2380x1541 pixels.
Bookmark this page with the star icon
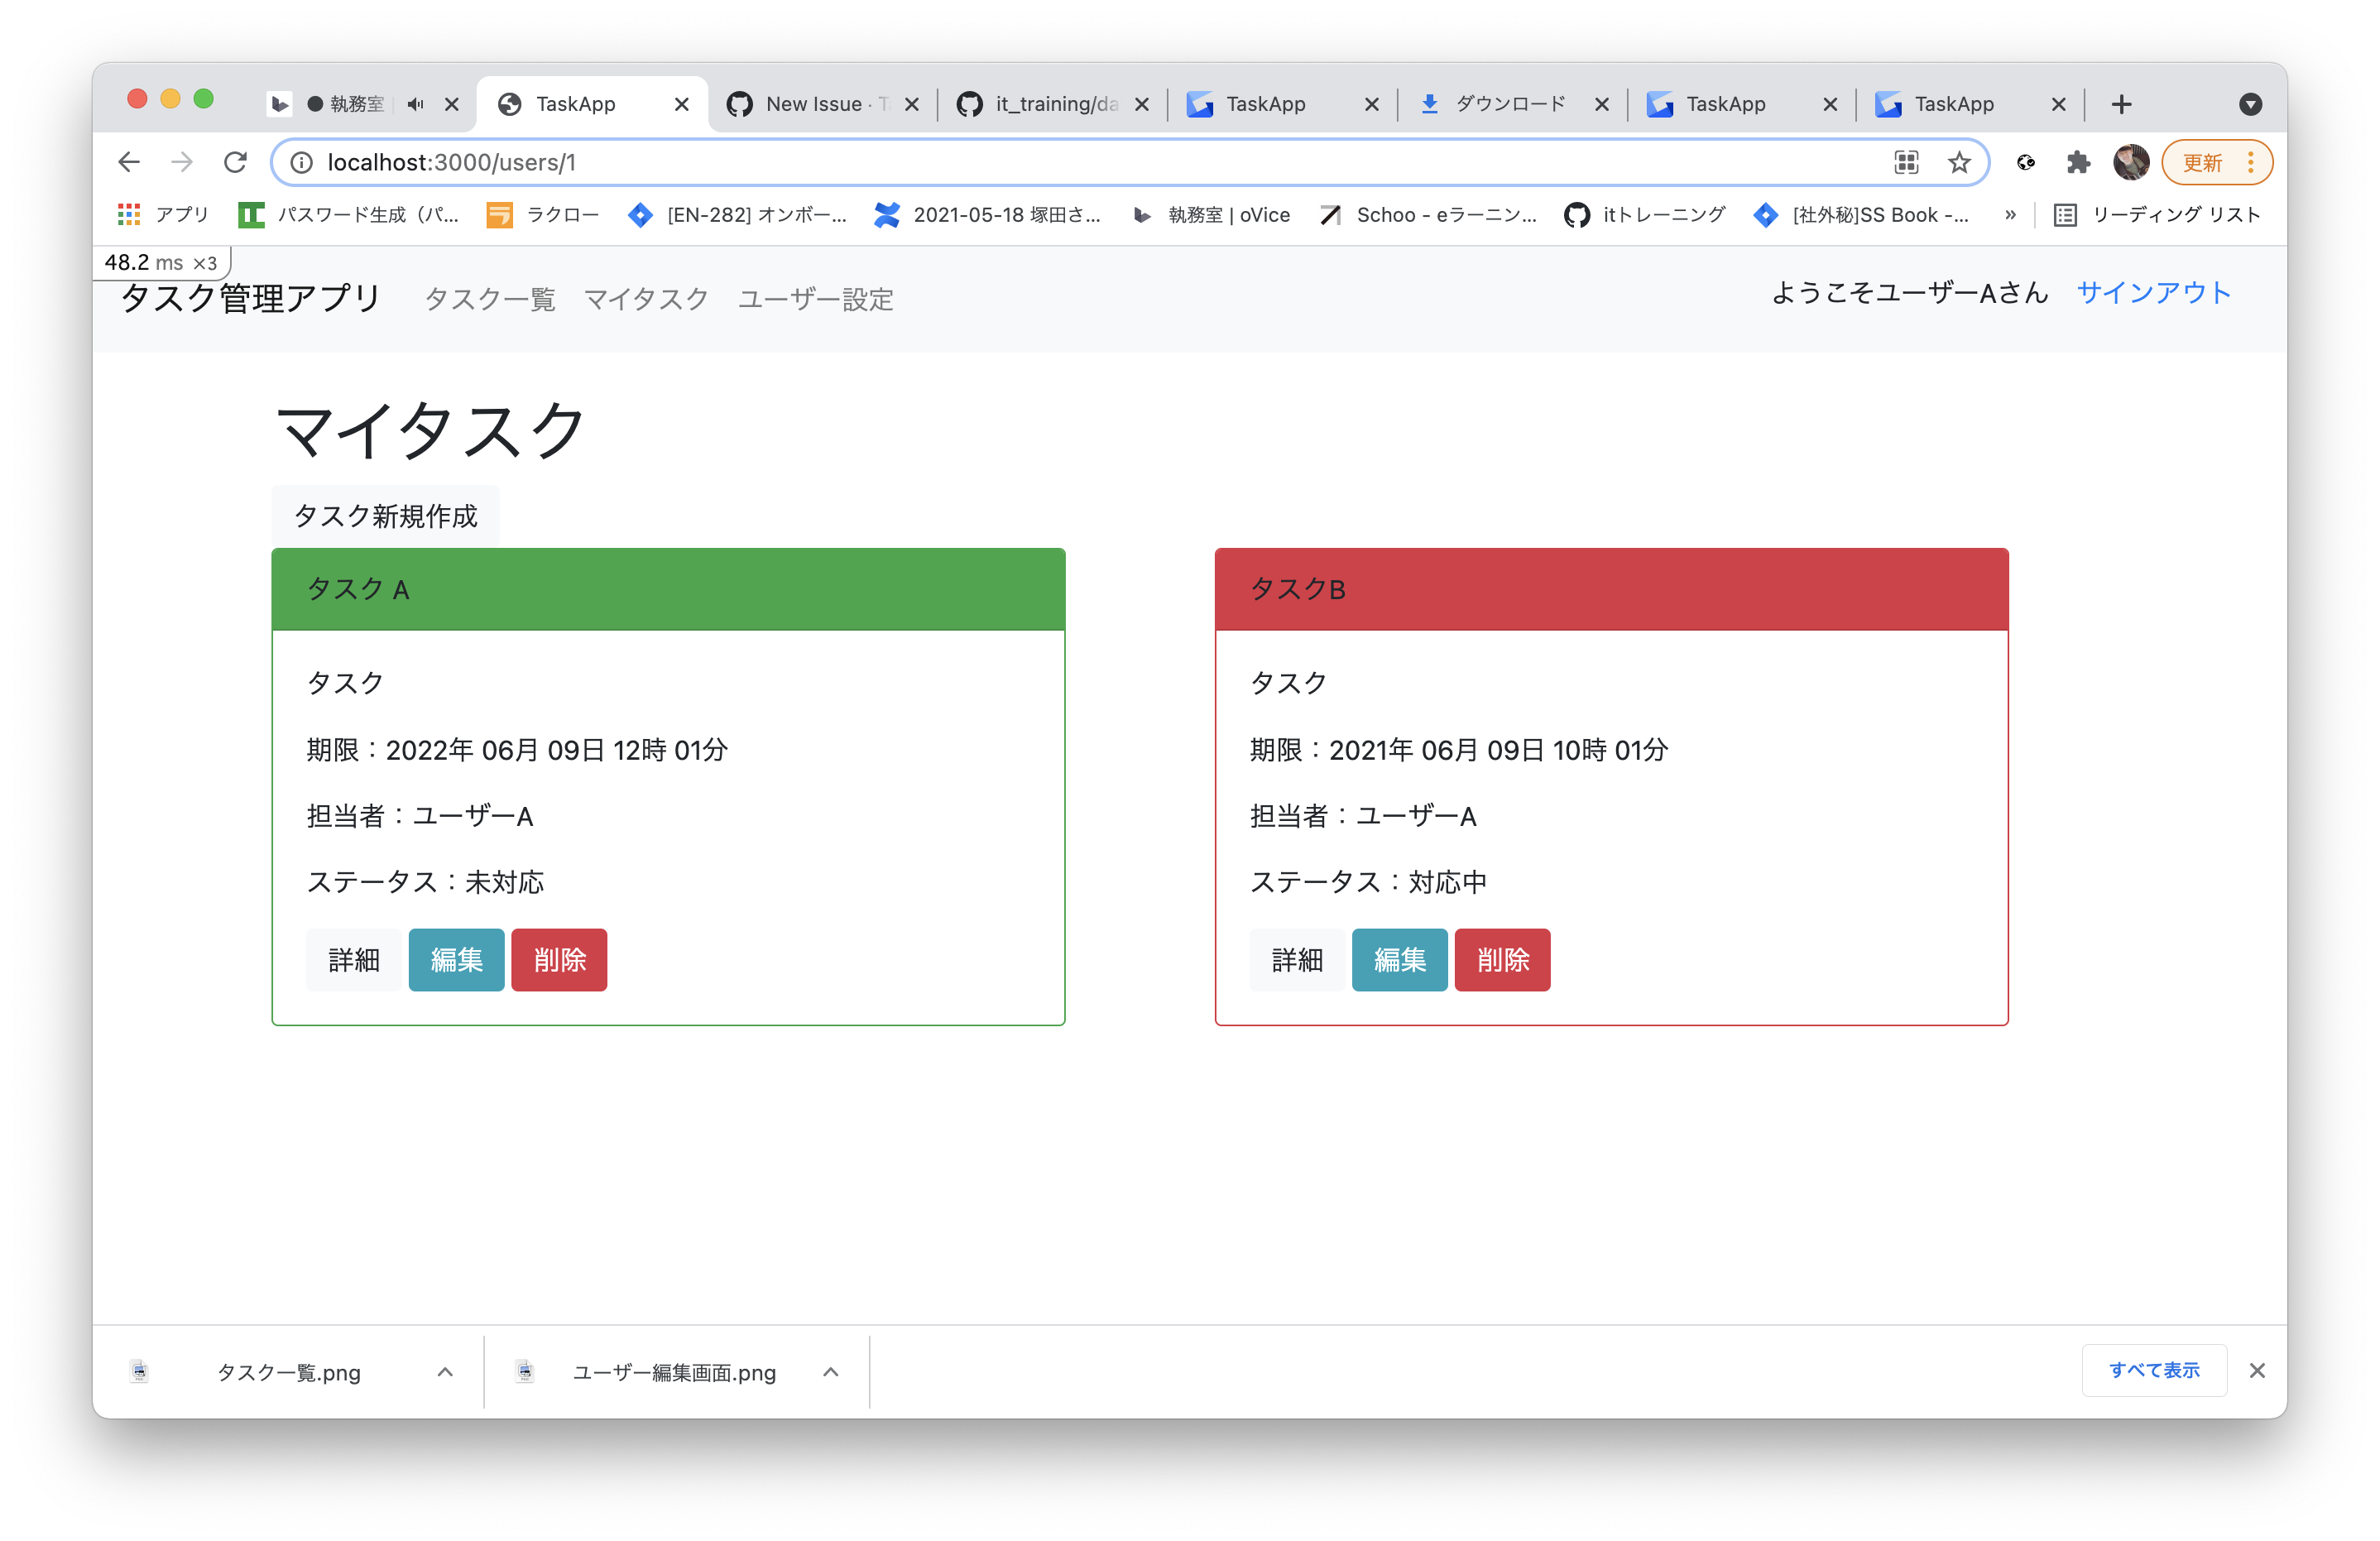tap(1958, 162)
